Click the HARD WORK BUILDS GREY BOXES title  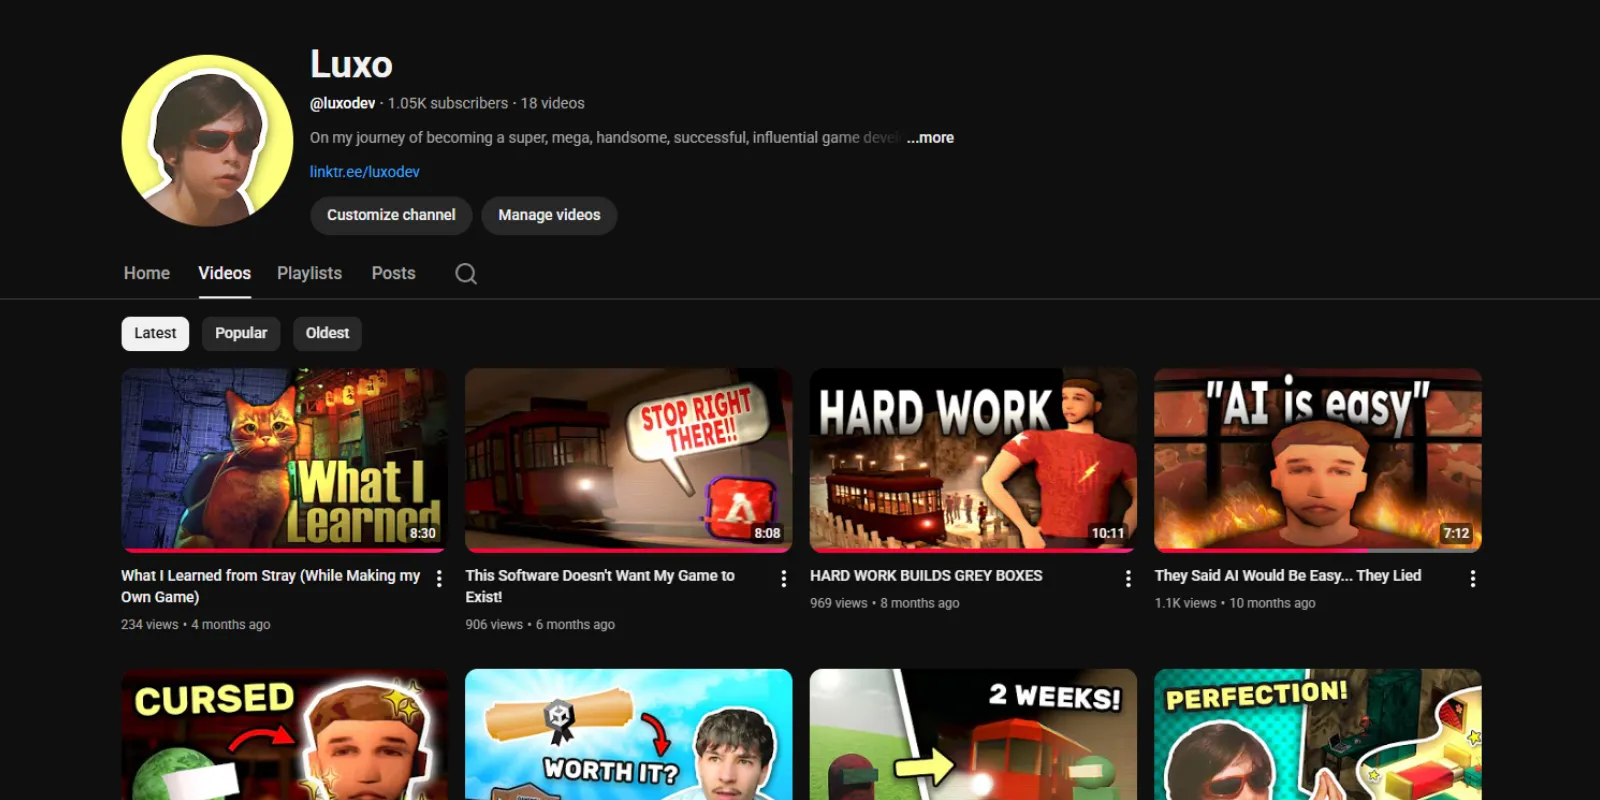pos(926,576)
